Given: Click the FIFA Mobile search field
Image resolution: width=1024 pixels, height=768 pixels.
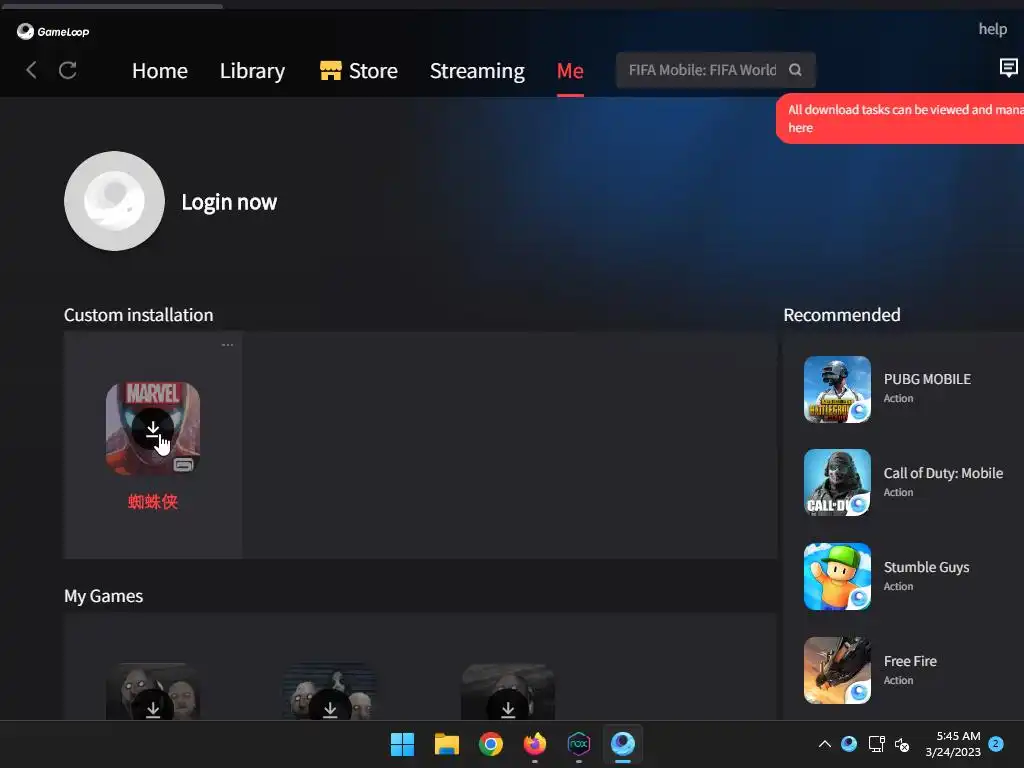Looking at the screenshot, I should [715, 70].
